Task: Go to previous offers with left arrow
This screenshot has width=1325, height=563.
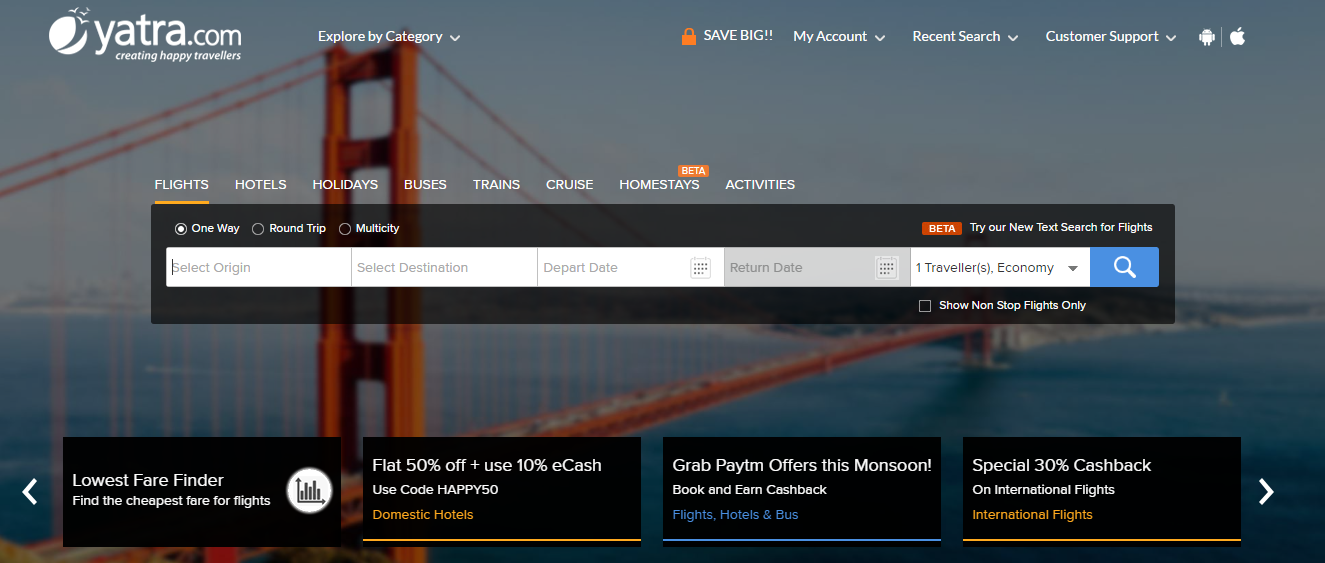Action: point(30,491)
